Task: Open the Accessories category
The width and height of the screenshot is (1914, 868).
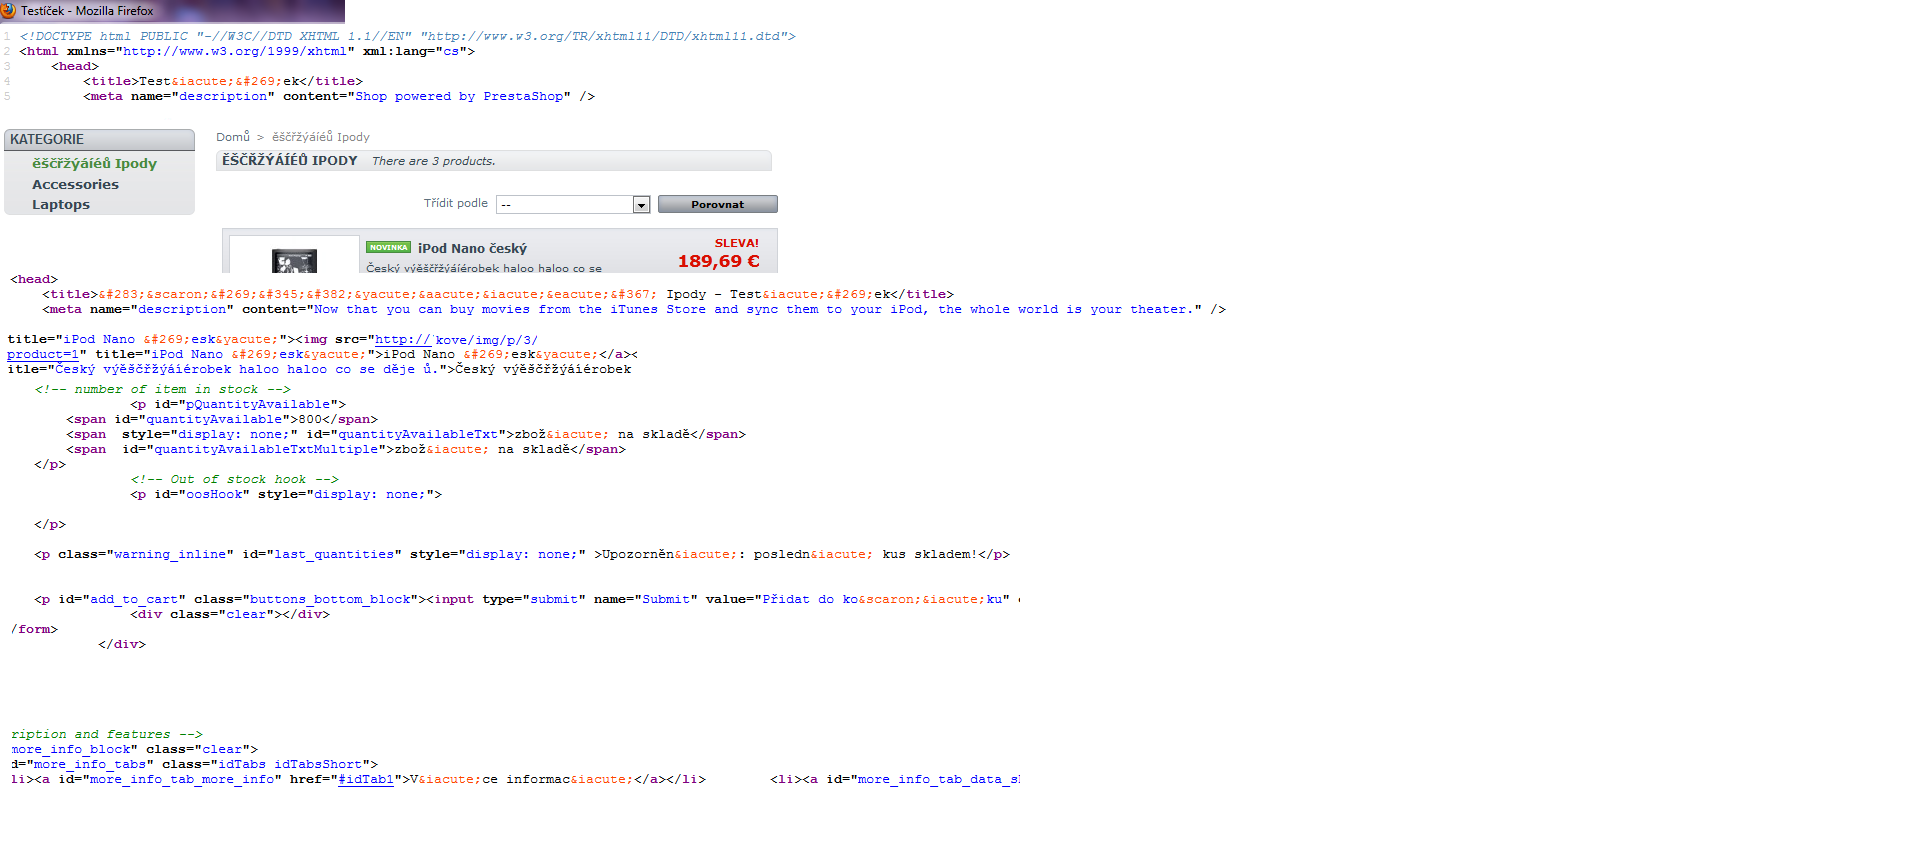Action: pos(75,184)
